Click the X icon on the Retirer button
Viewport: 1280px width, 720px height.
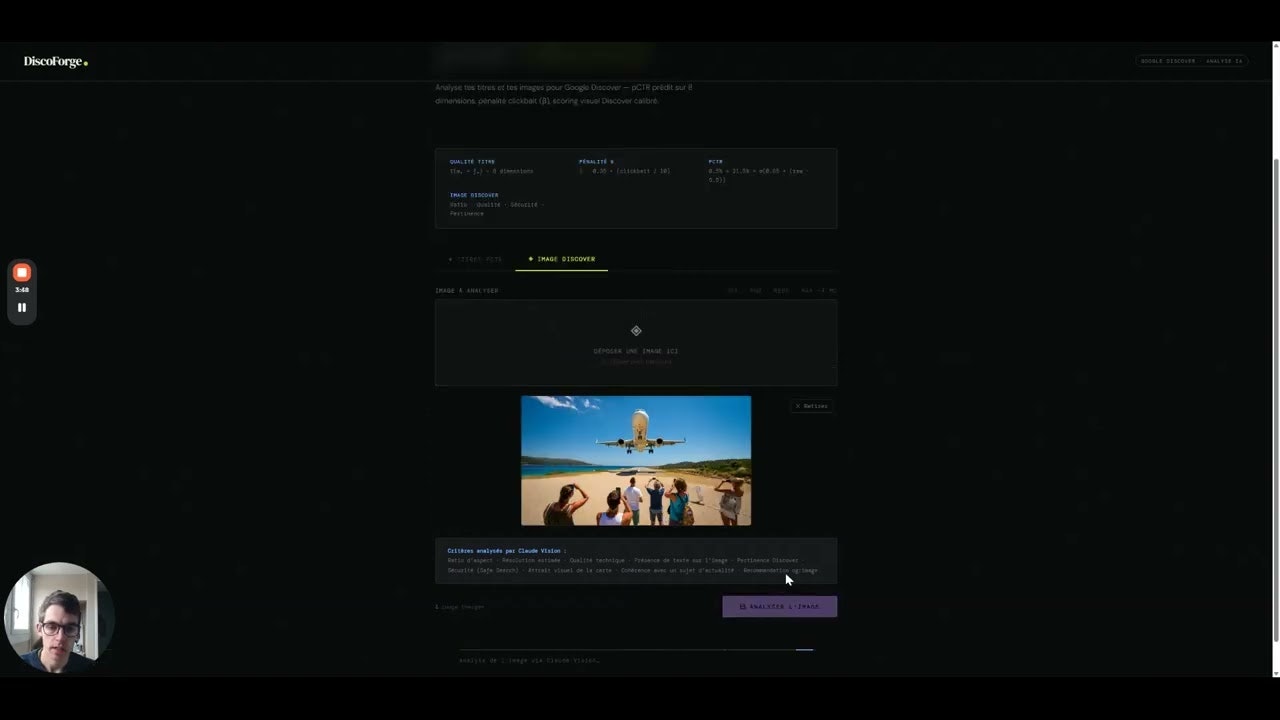(797, 406)
